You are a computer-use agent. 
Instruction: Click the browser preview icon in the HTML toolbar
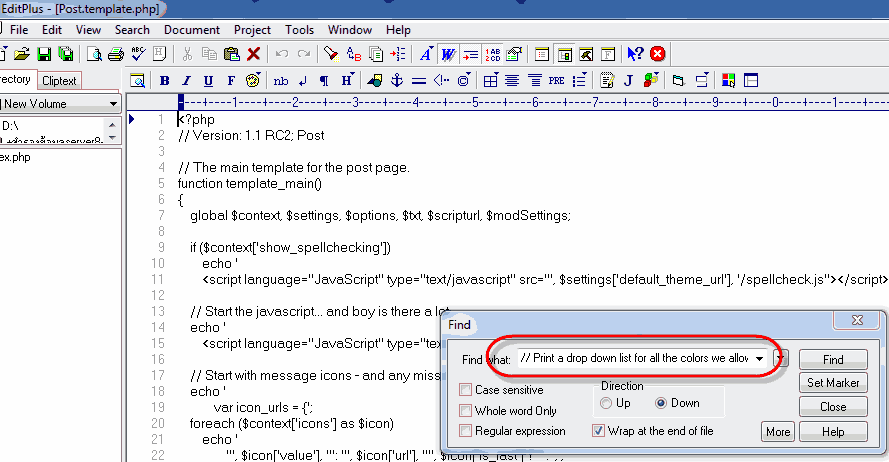click(137, 80)
